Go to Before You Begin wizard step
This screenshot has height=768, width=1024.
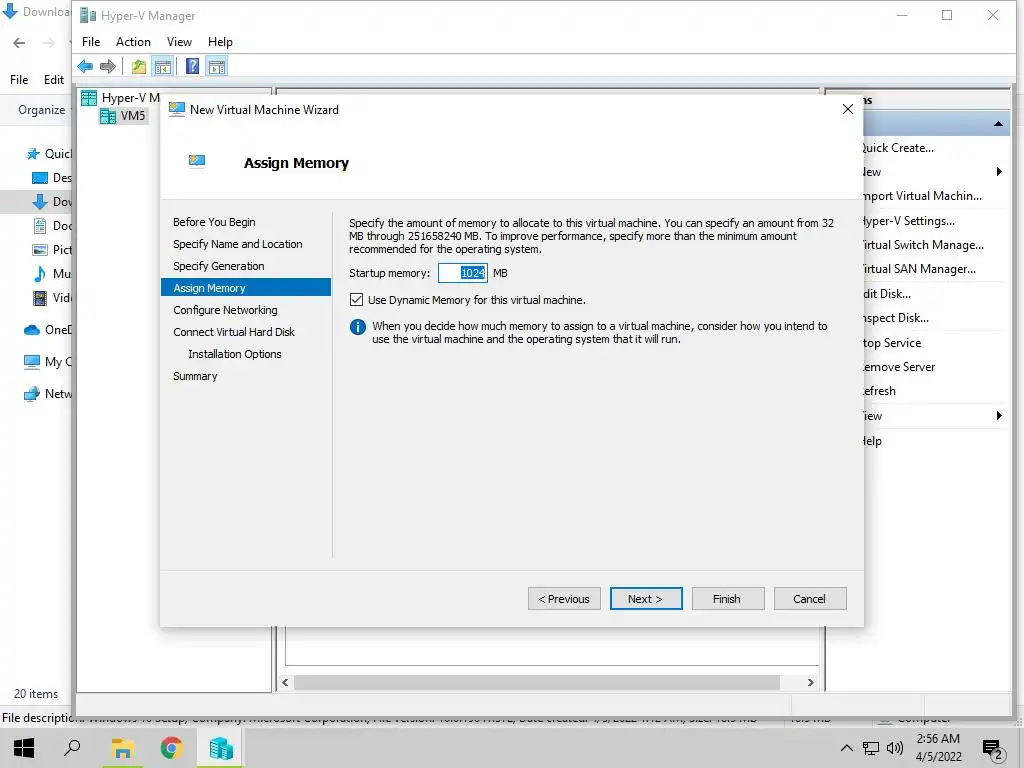click(214, 222)
